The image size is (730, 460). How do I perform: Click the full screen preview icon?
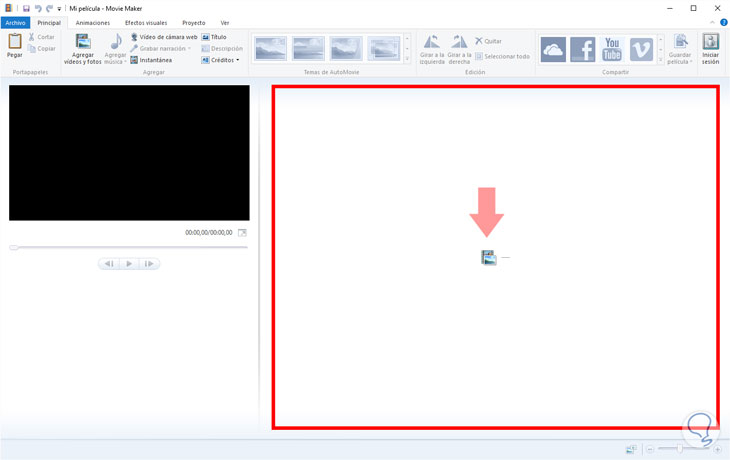point(242,232)
